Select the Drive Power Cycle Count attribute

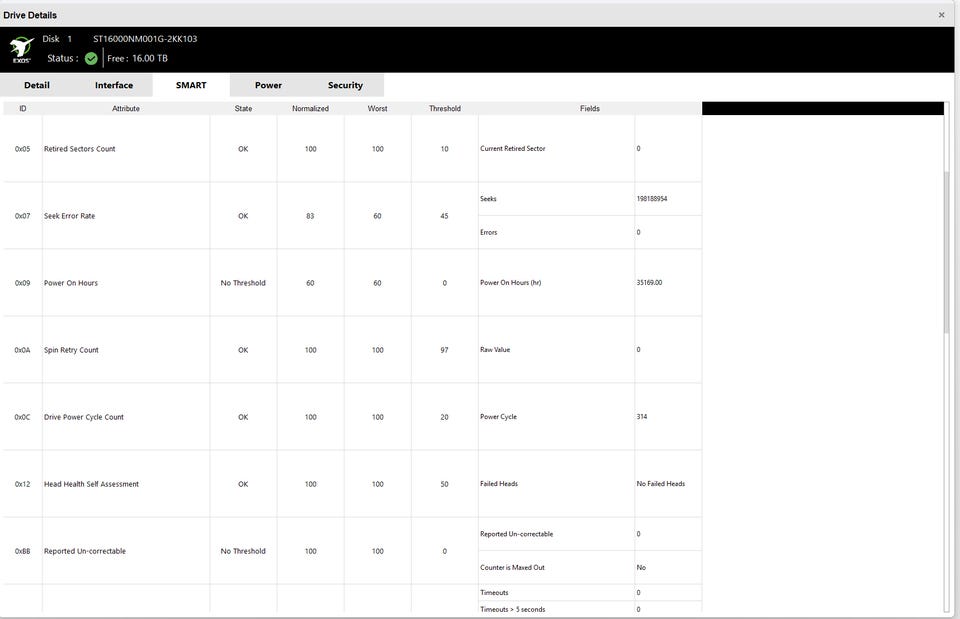point(84,417)
